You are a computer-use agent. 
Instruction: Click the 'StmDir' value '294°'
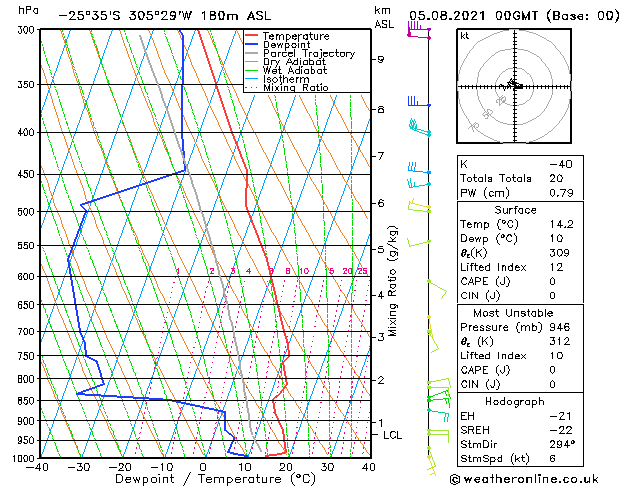(562, 444)
